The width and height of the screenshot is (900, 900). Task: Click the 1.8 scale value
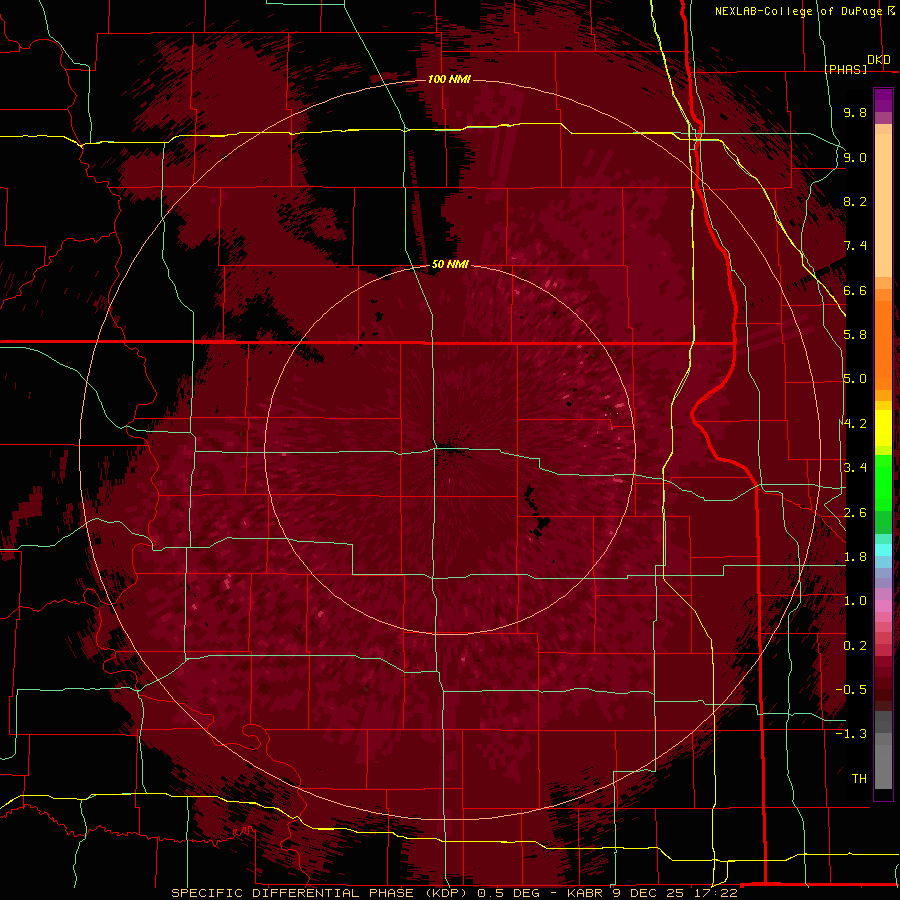point(855,557)
